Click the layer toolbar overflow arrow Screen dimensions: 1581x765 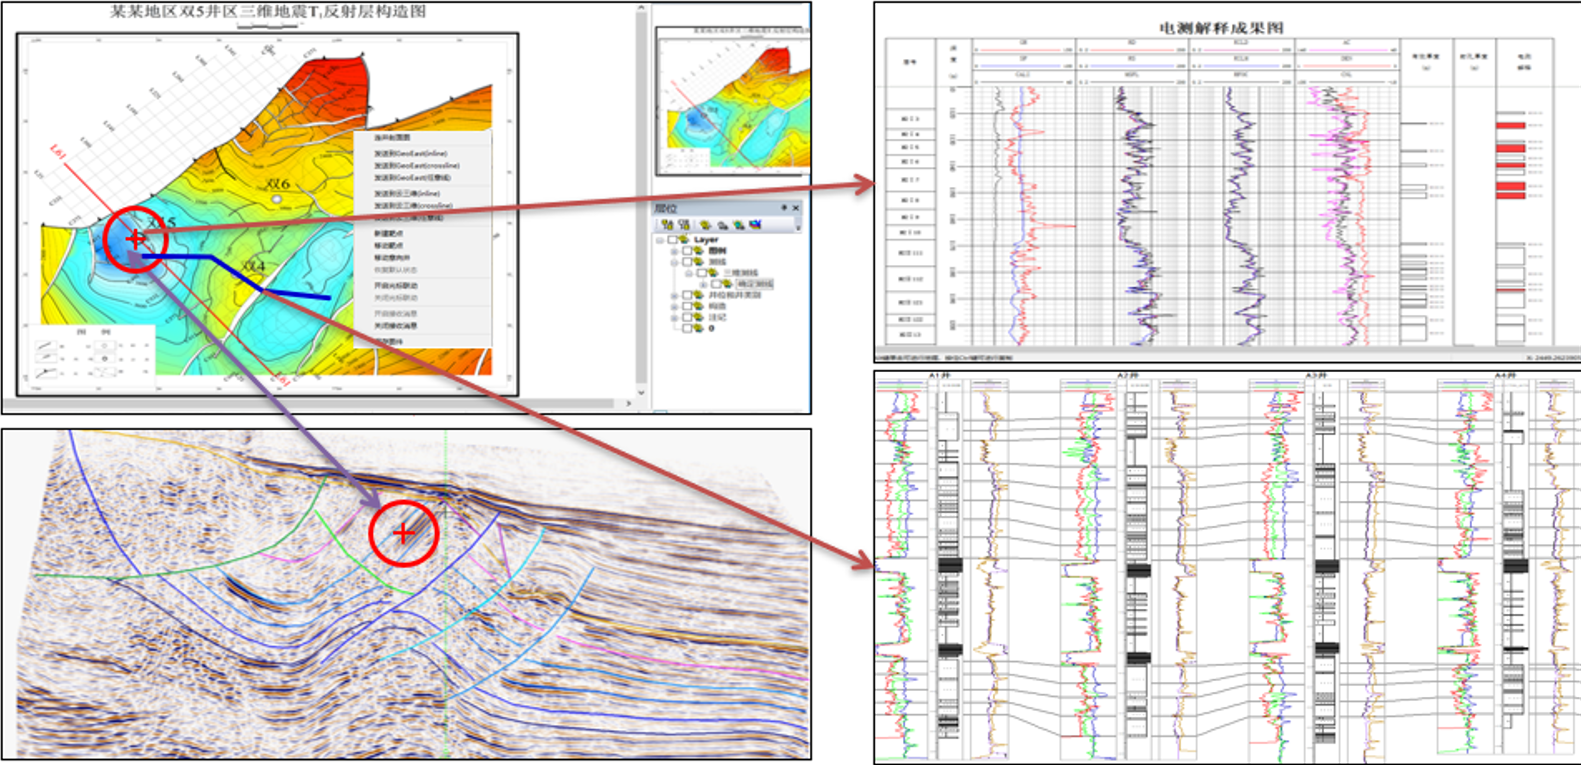click(798, 226)
